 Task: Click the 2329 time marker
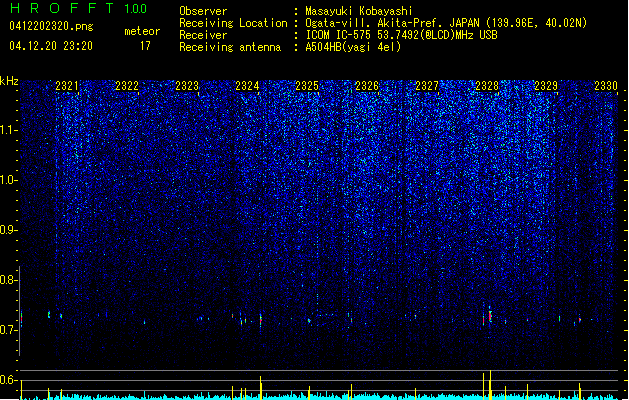point(546,85)
